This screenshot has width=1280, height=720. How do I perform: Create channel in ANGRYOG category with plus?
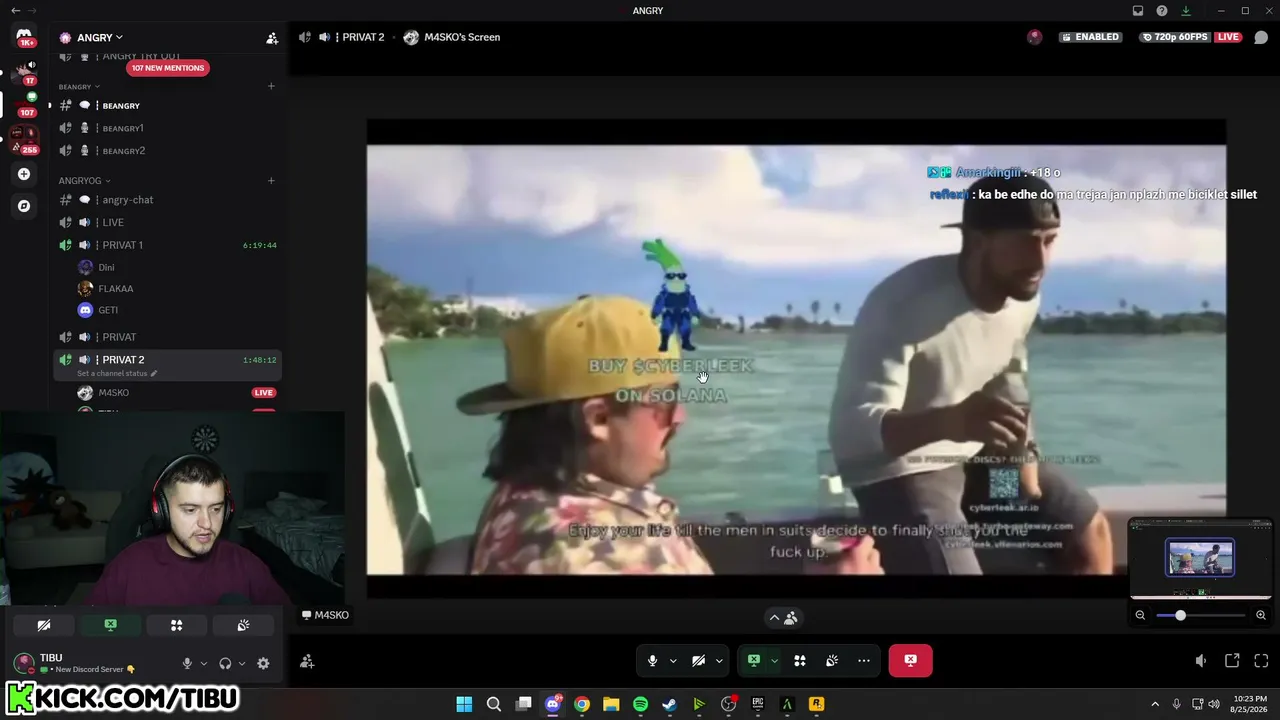click(x=271, y=181)
